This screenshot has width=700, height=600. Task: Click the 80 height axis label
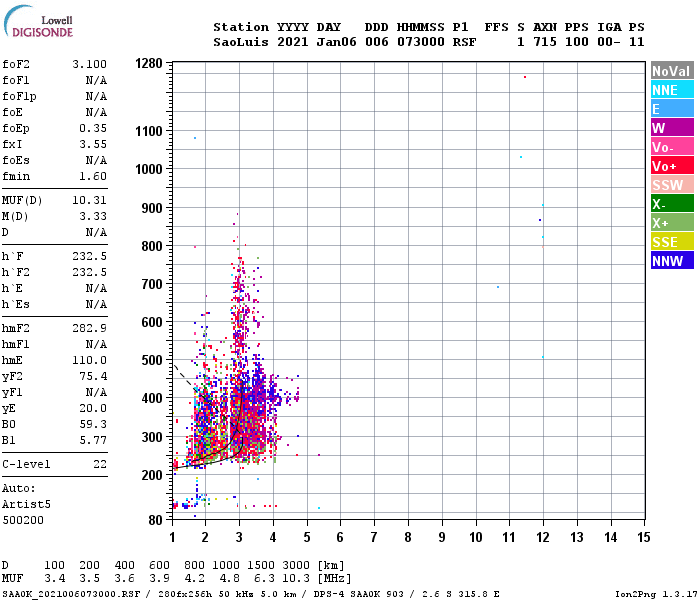tap(155, 520)
